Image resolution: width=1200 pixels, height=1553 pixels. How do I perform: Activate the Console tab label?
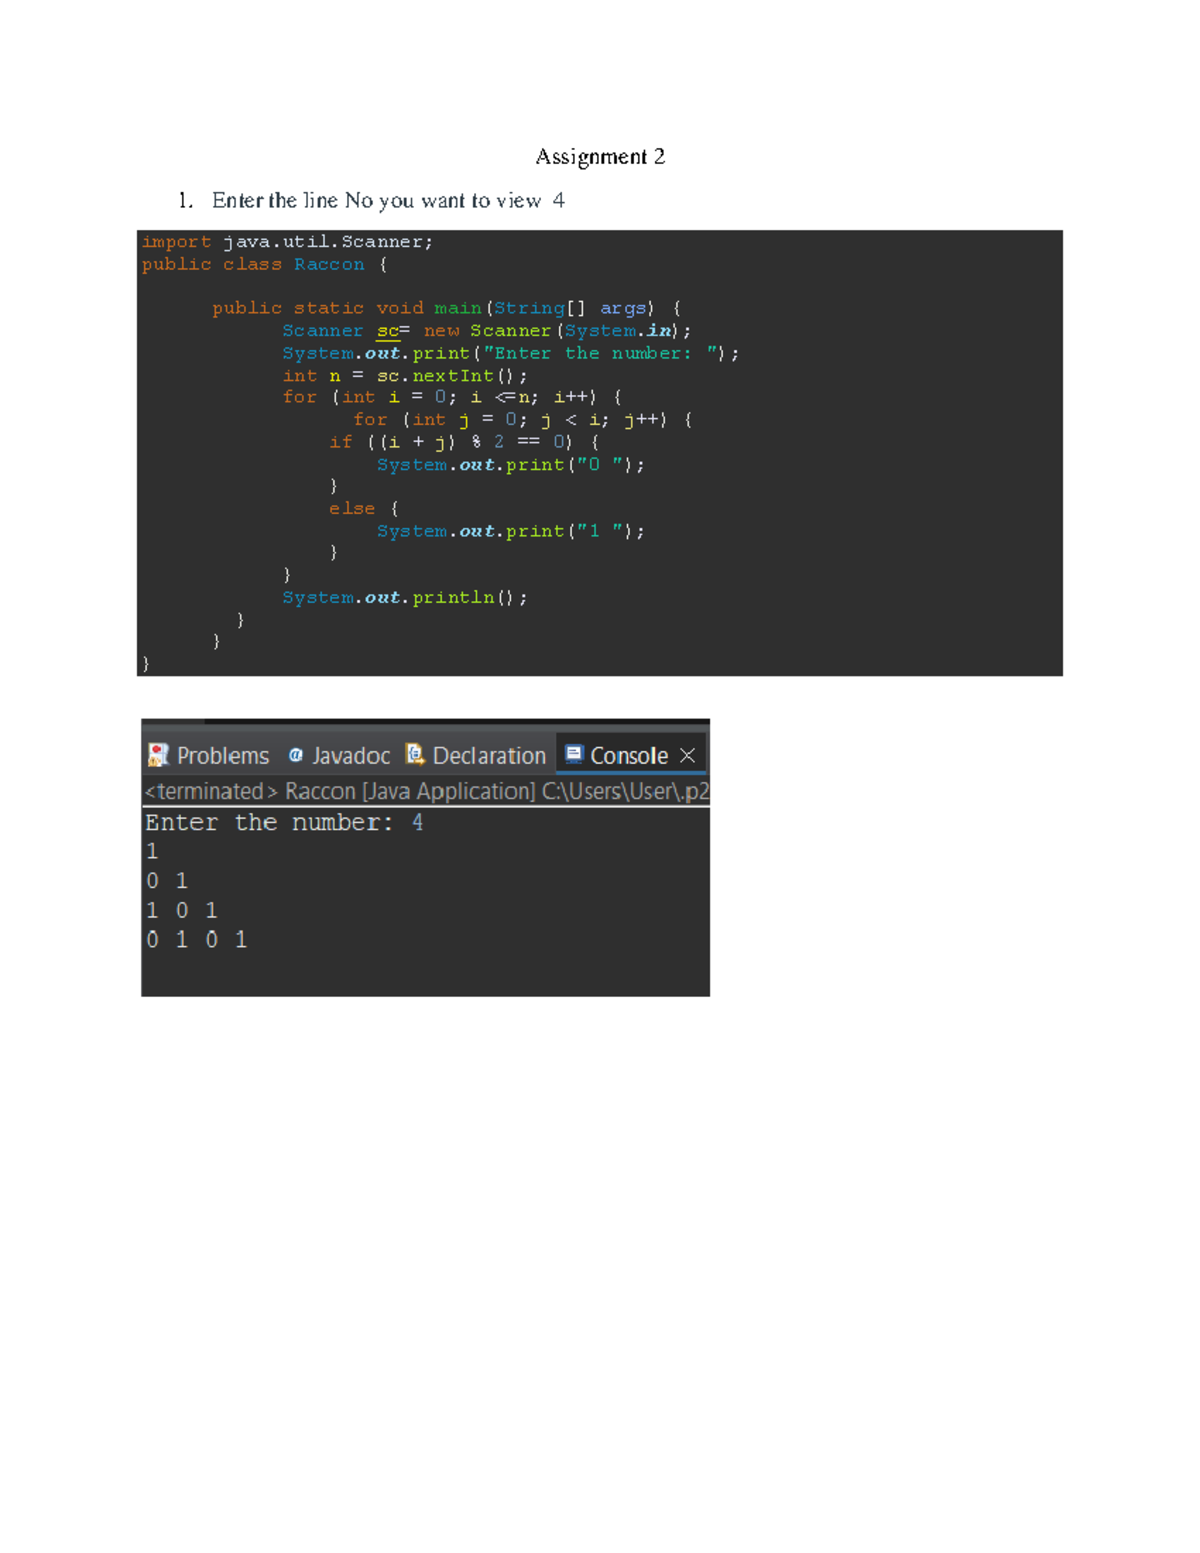point(628,756)
